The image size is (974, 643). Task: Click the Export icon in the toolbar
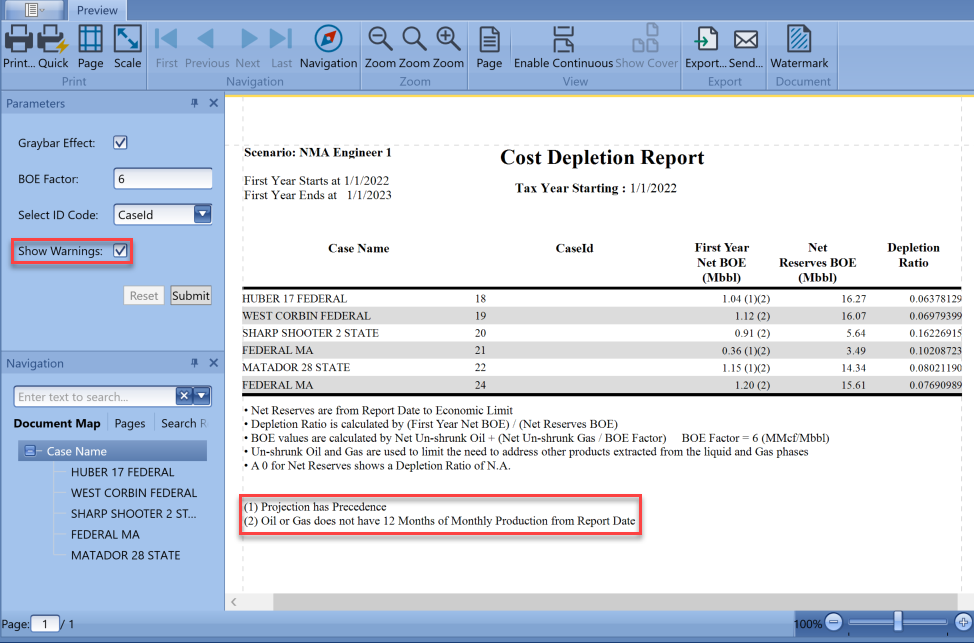(706, 42)
